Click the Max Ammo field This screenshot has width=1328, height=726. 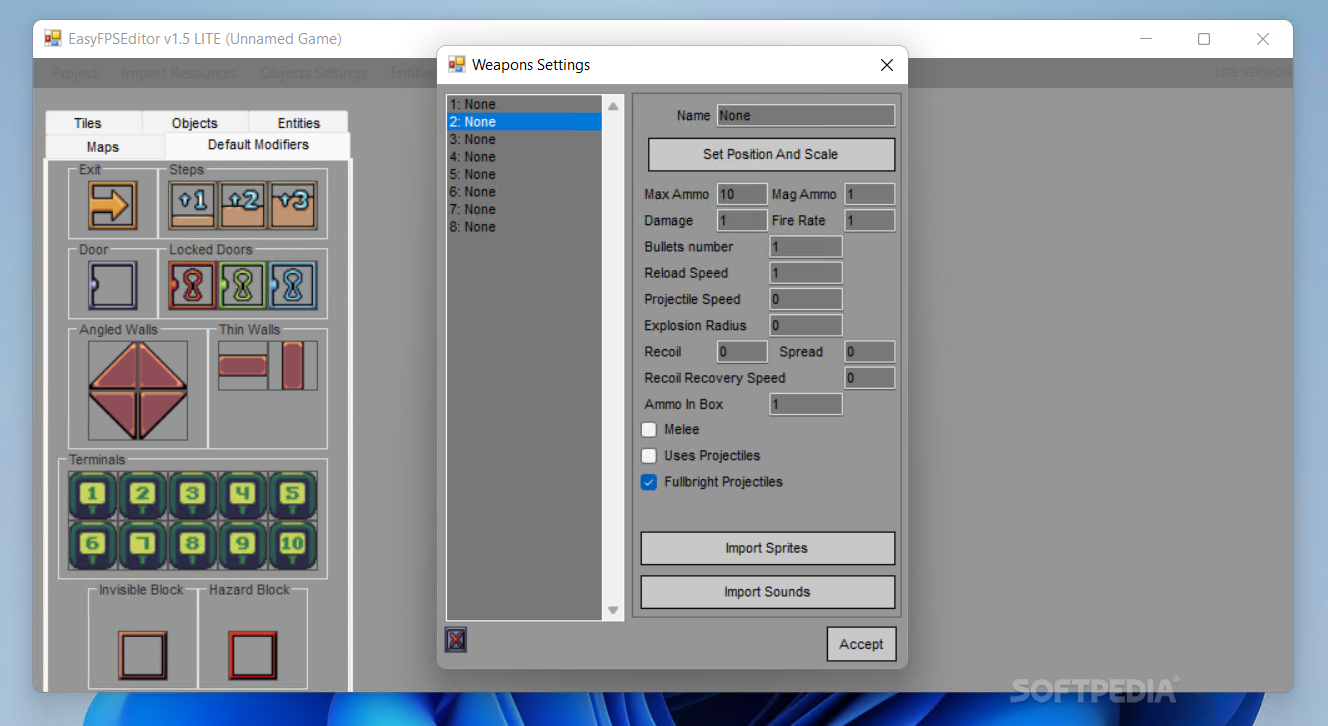coord(742,194)
